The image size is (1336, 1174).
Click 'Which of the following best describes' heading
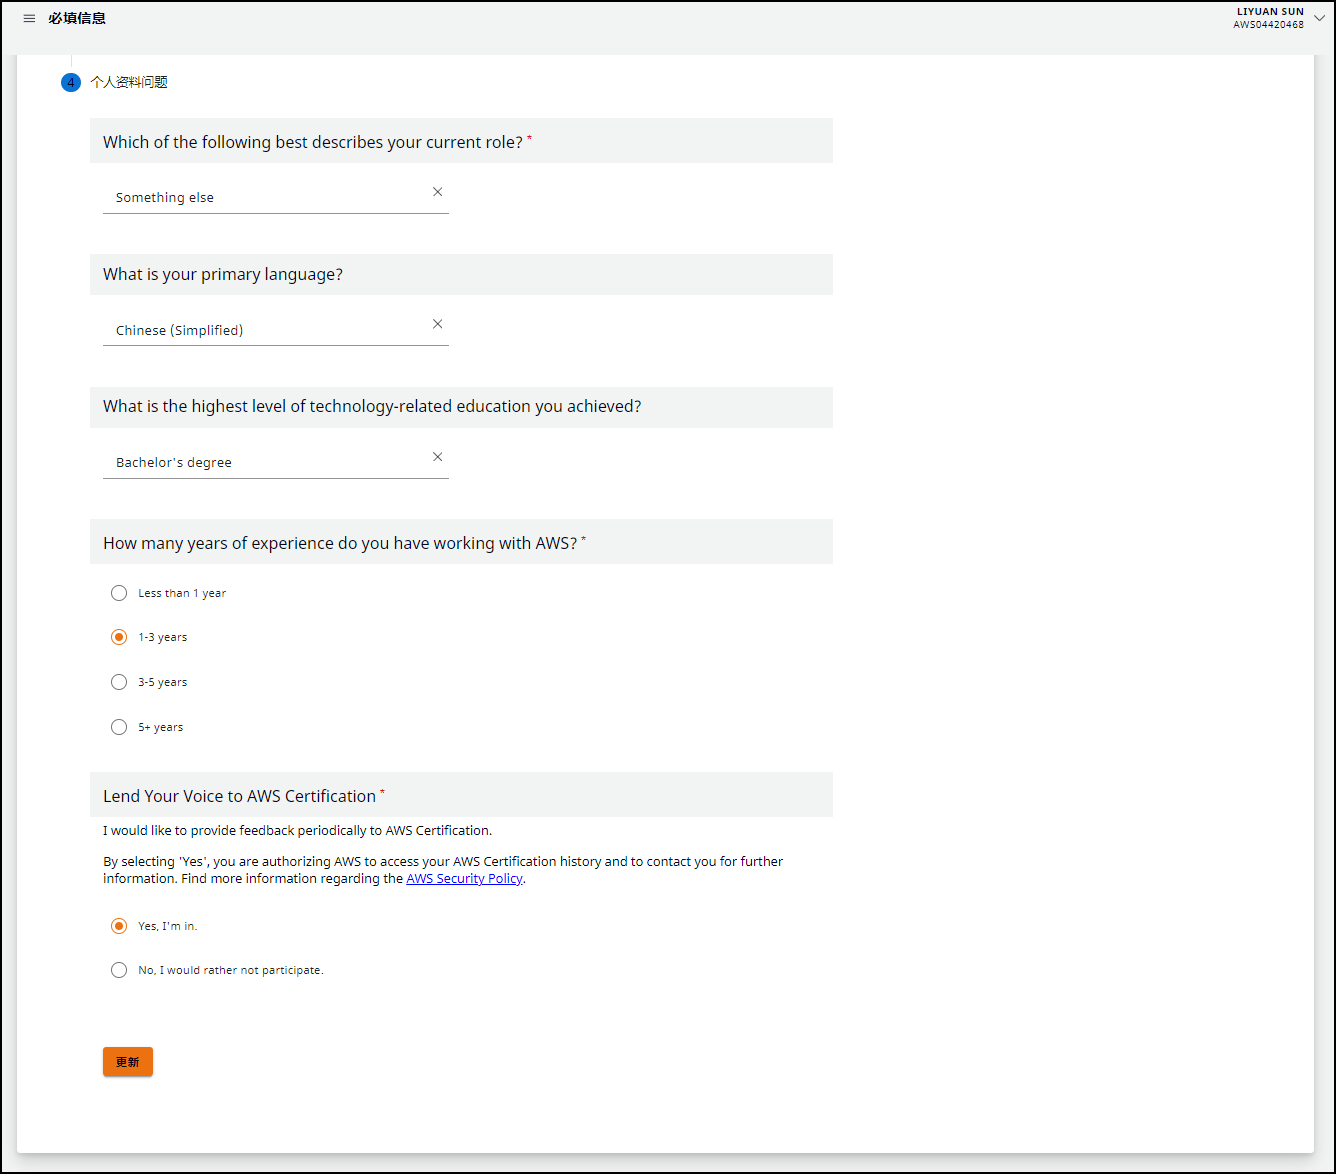[x=313, y=142]
